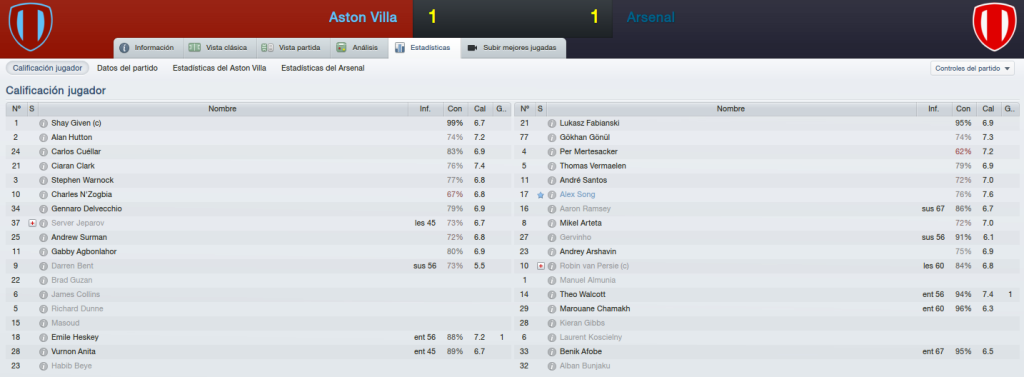This screenshot has width=1024, height=377.
Task: Click the Aston Villa club crest
Action: (30, 26)
